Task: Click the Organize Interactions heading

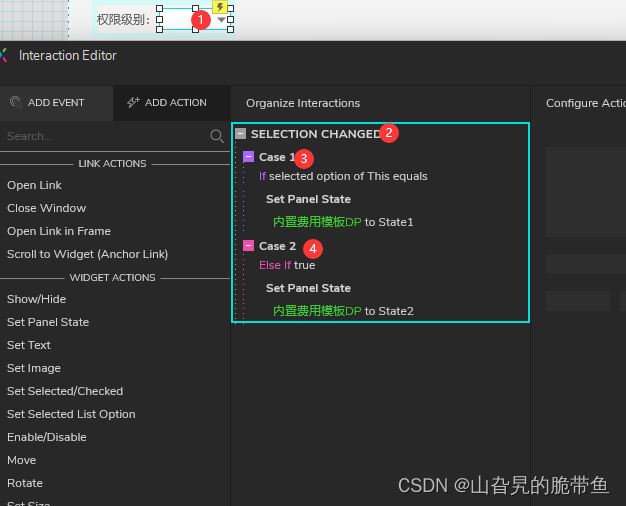Action: click(x=303, y=103)
